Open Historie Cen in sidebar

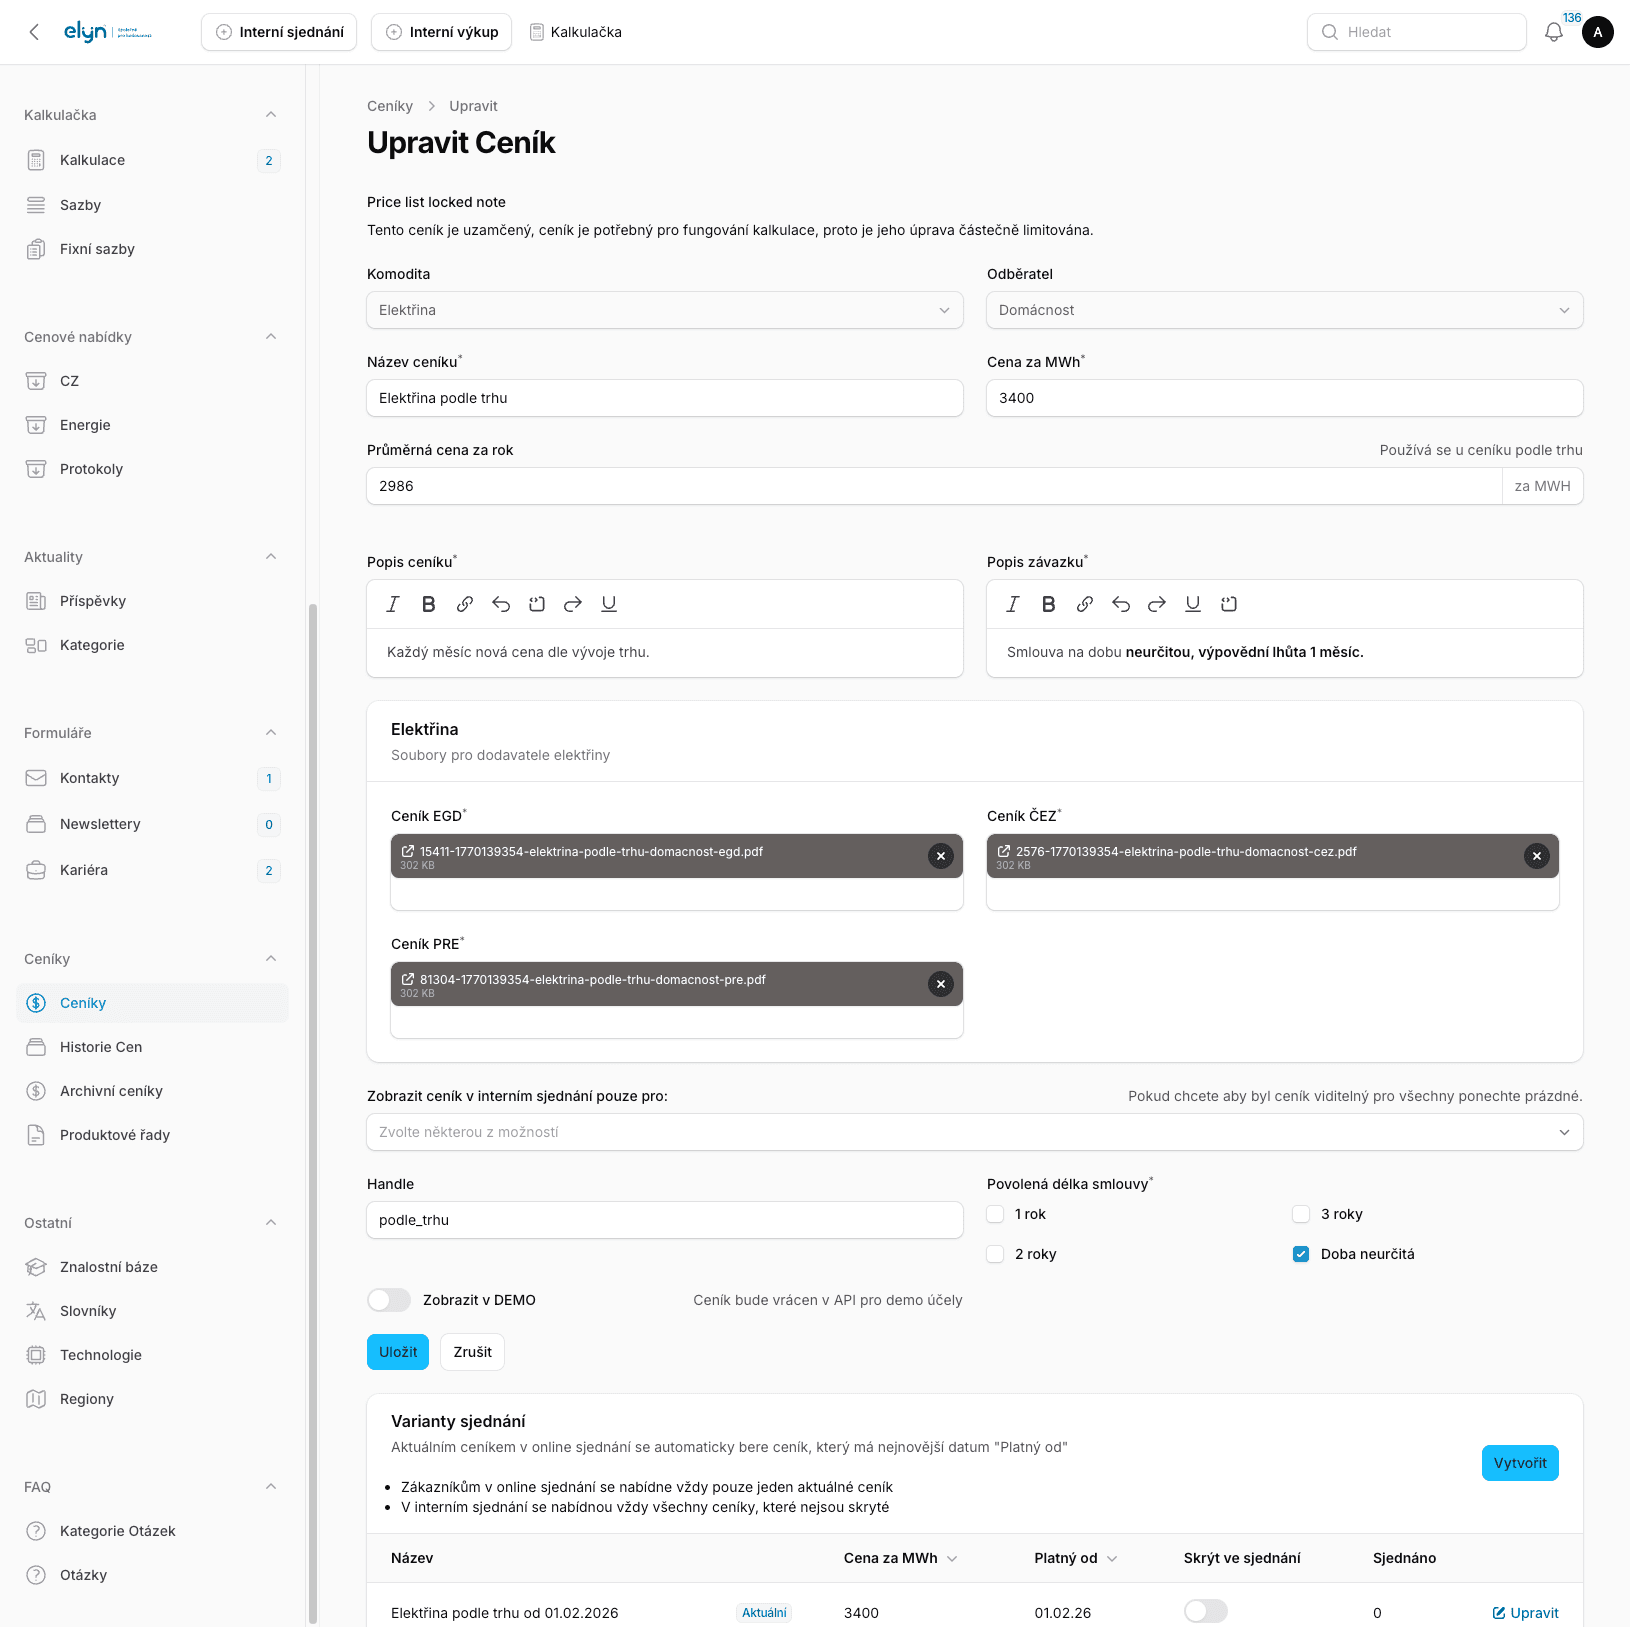(101, 1047)
